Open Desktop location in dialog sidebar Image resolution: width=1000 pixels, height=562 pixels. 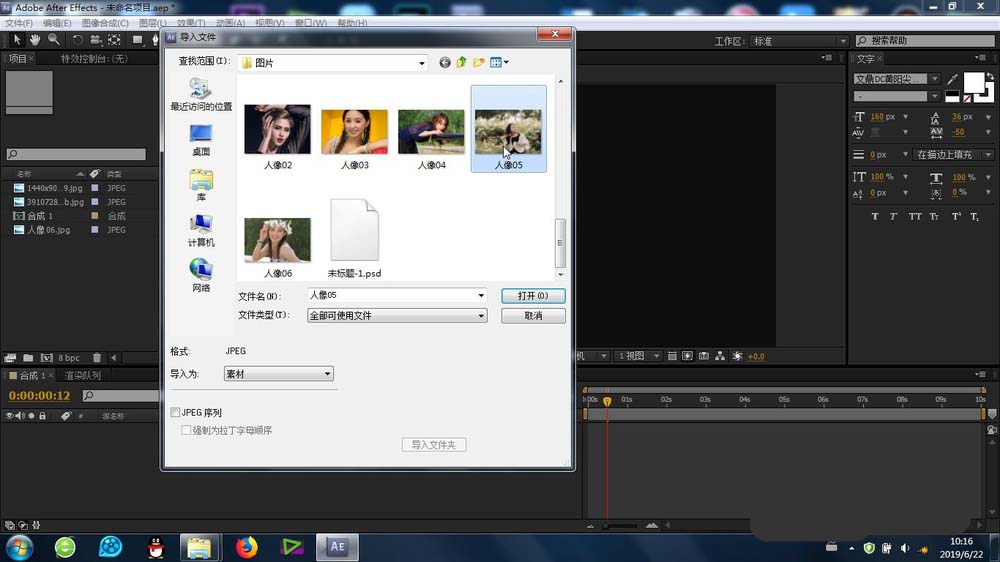201,140
